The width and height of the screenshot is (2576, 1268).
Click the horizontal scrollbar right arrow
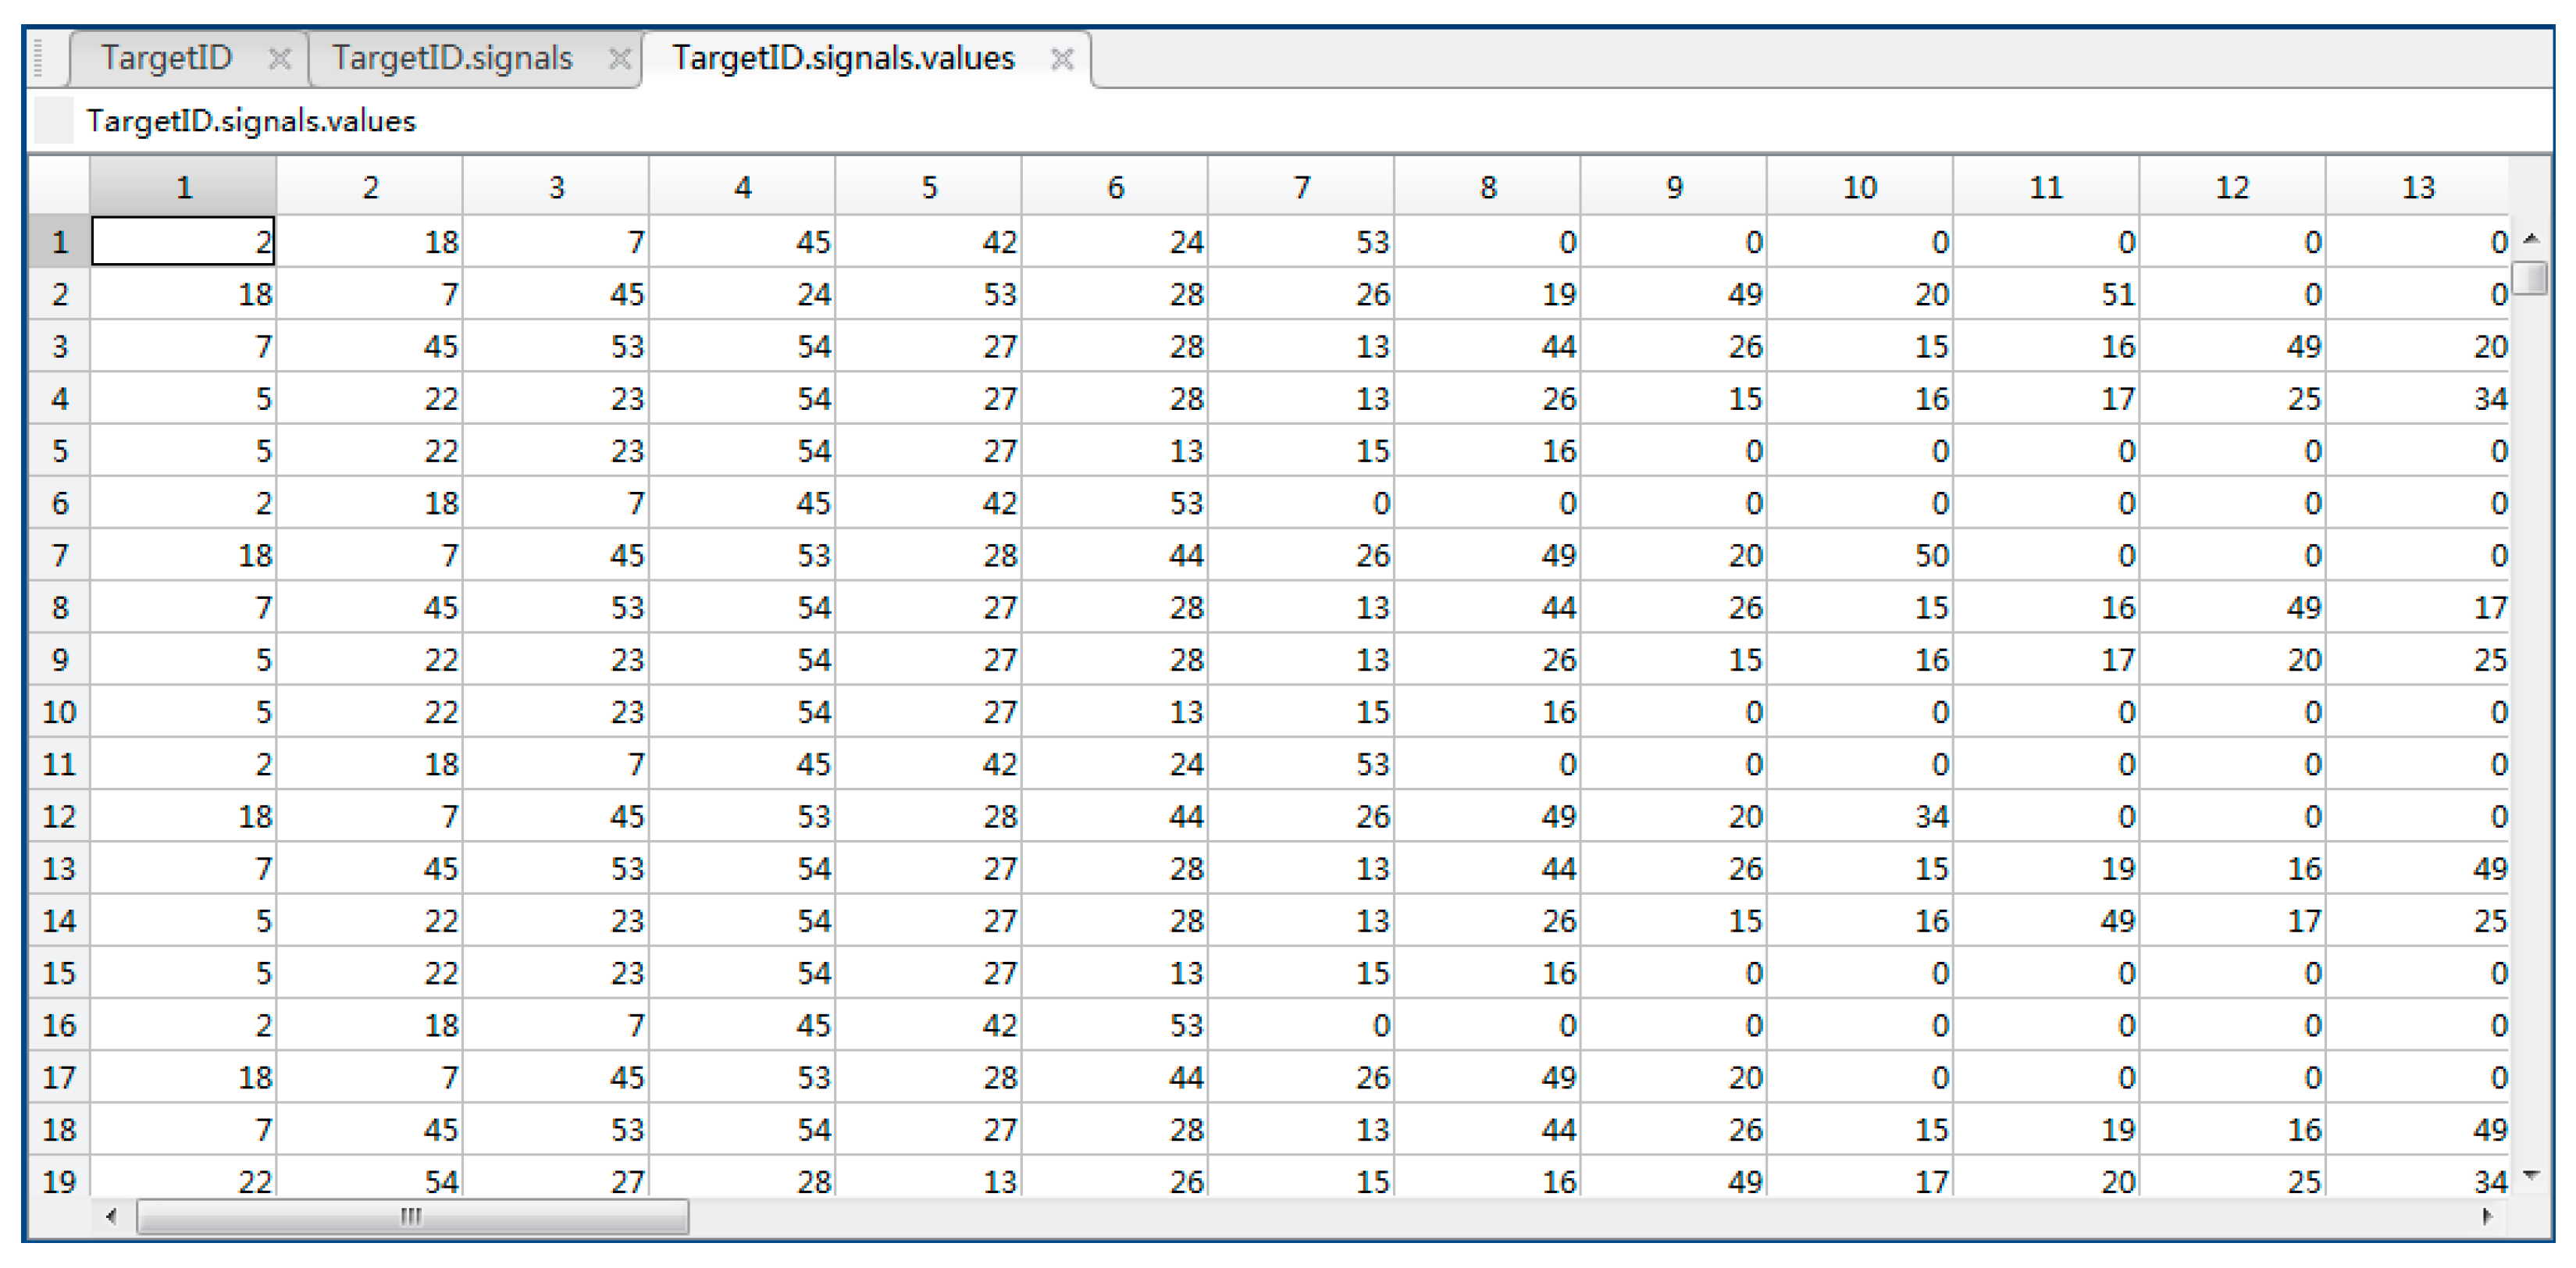(x=2487, y=1217)
